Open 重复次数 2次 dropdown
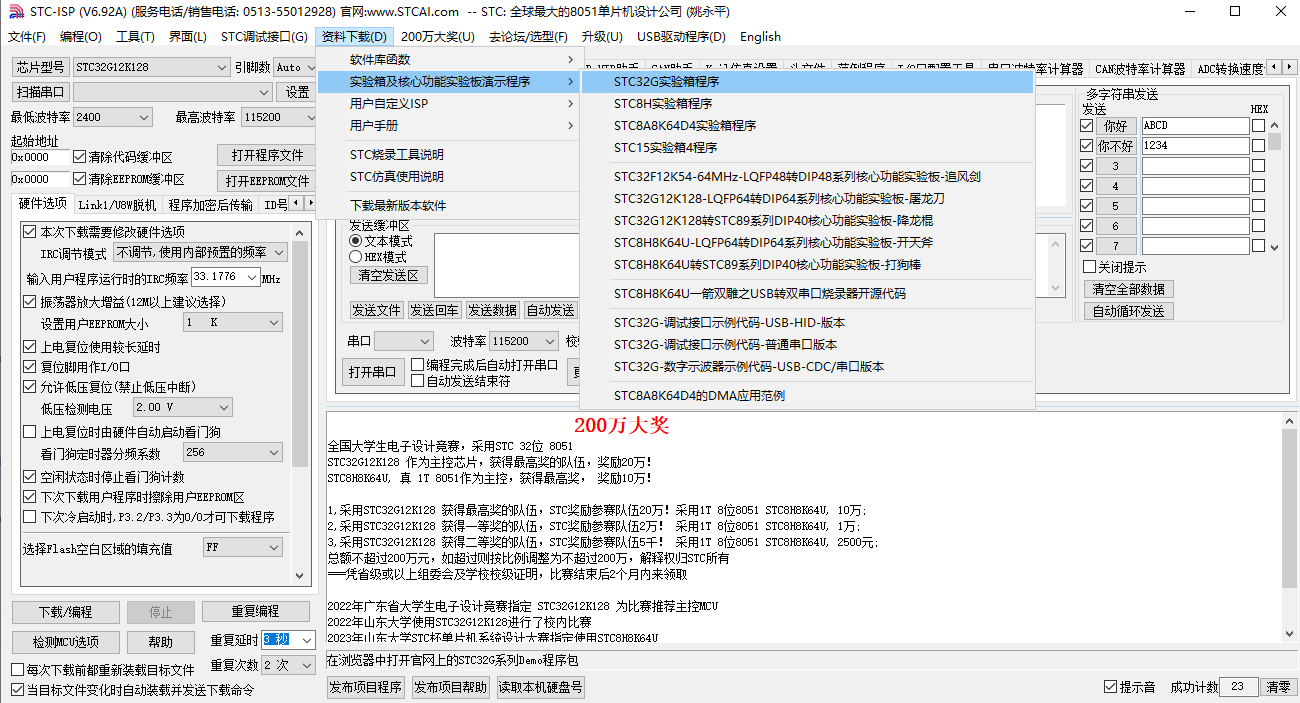This screenshot has height=703, width=1300. click(x=289, y=665)
